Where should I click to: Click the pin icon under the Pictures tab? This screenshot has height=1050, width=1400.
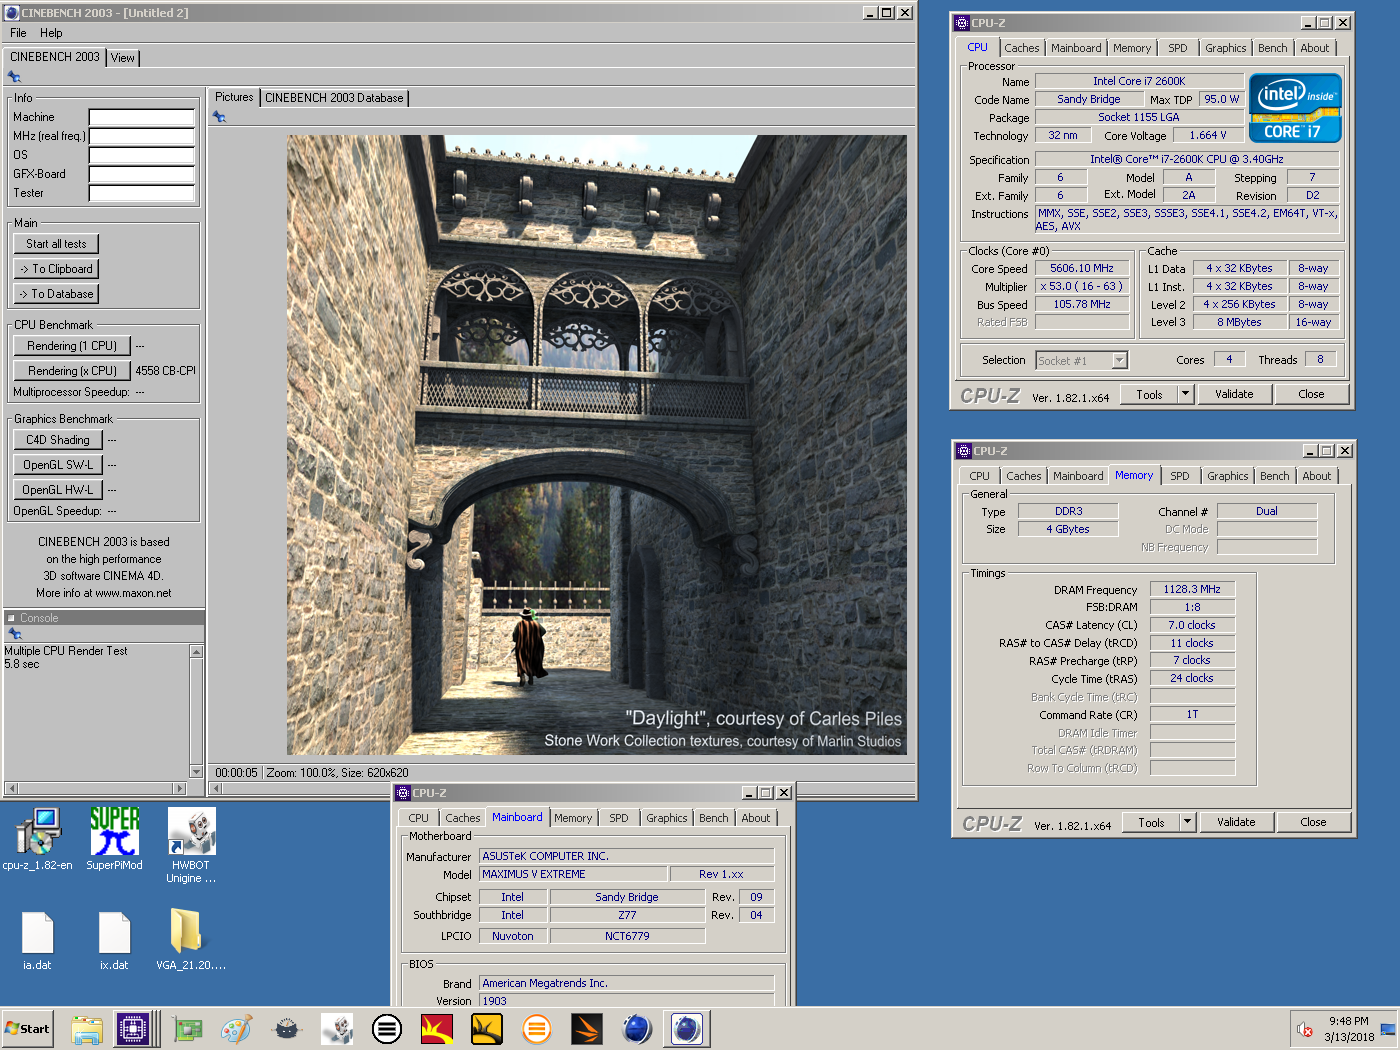click(x=219, y=117)
